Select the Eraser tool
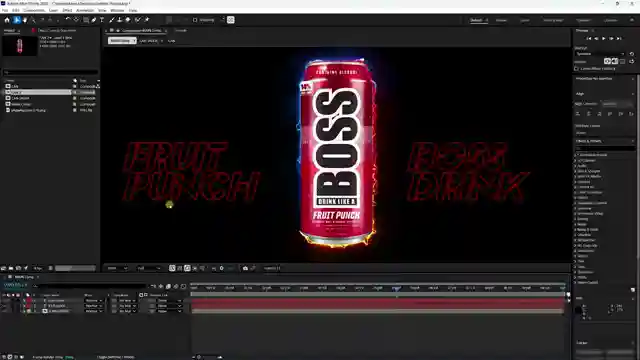Screen dimensions: 640x360 (x=128, y=20)
